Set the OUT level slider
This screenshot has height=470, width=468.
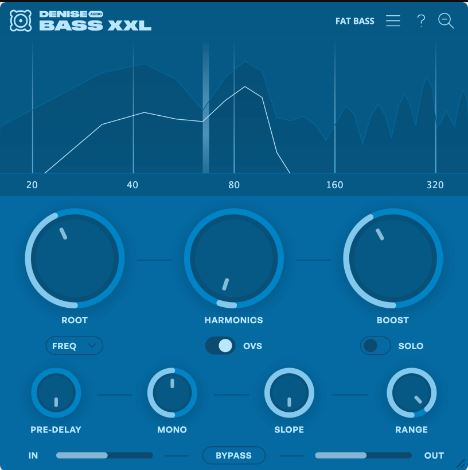tap(363, 455)
